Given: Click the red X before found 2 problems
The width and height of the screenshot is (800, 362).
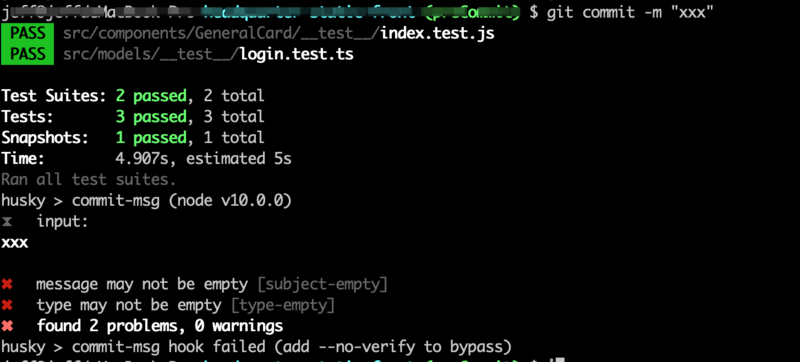Looking at the screenshot, I should coord(7,326).
